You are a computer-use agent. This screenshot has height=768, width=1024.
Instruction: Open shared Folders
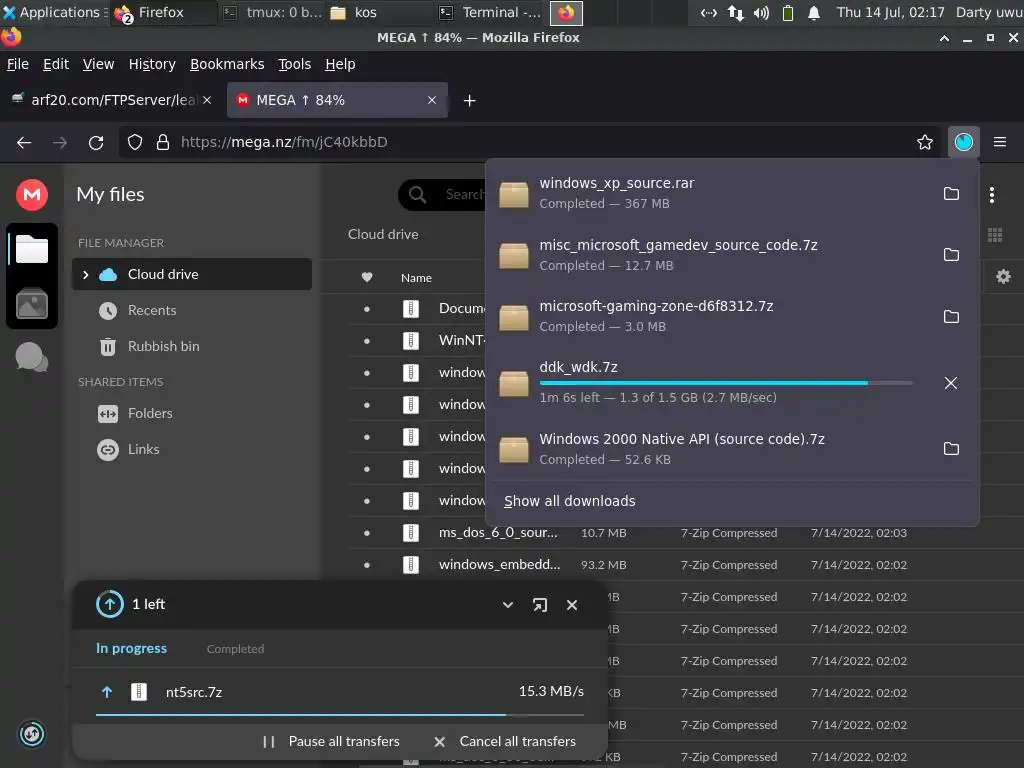click(135, 413)
